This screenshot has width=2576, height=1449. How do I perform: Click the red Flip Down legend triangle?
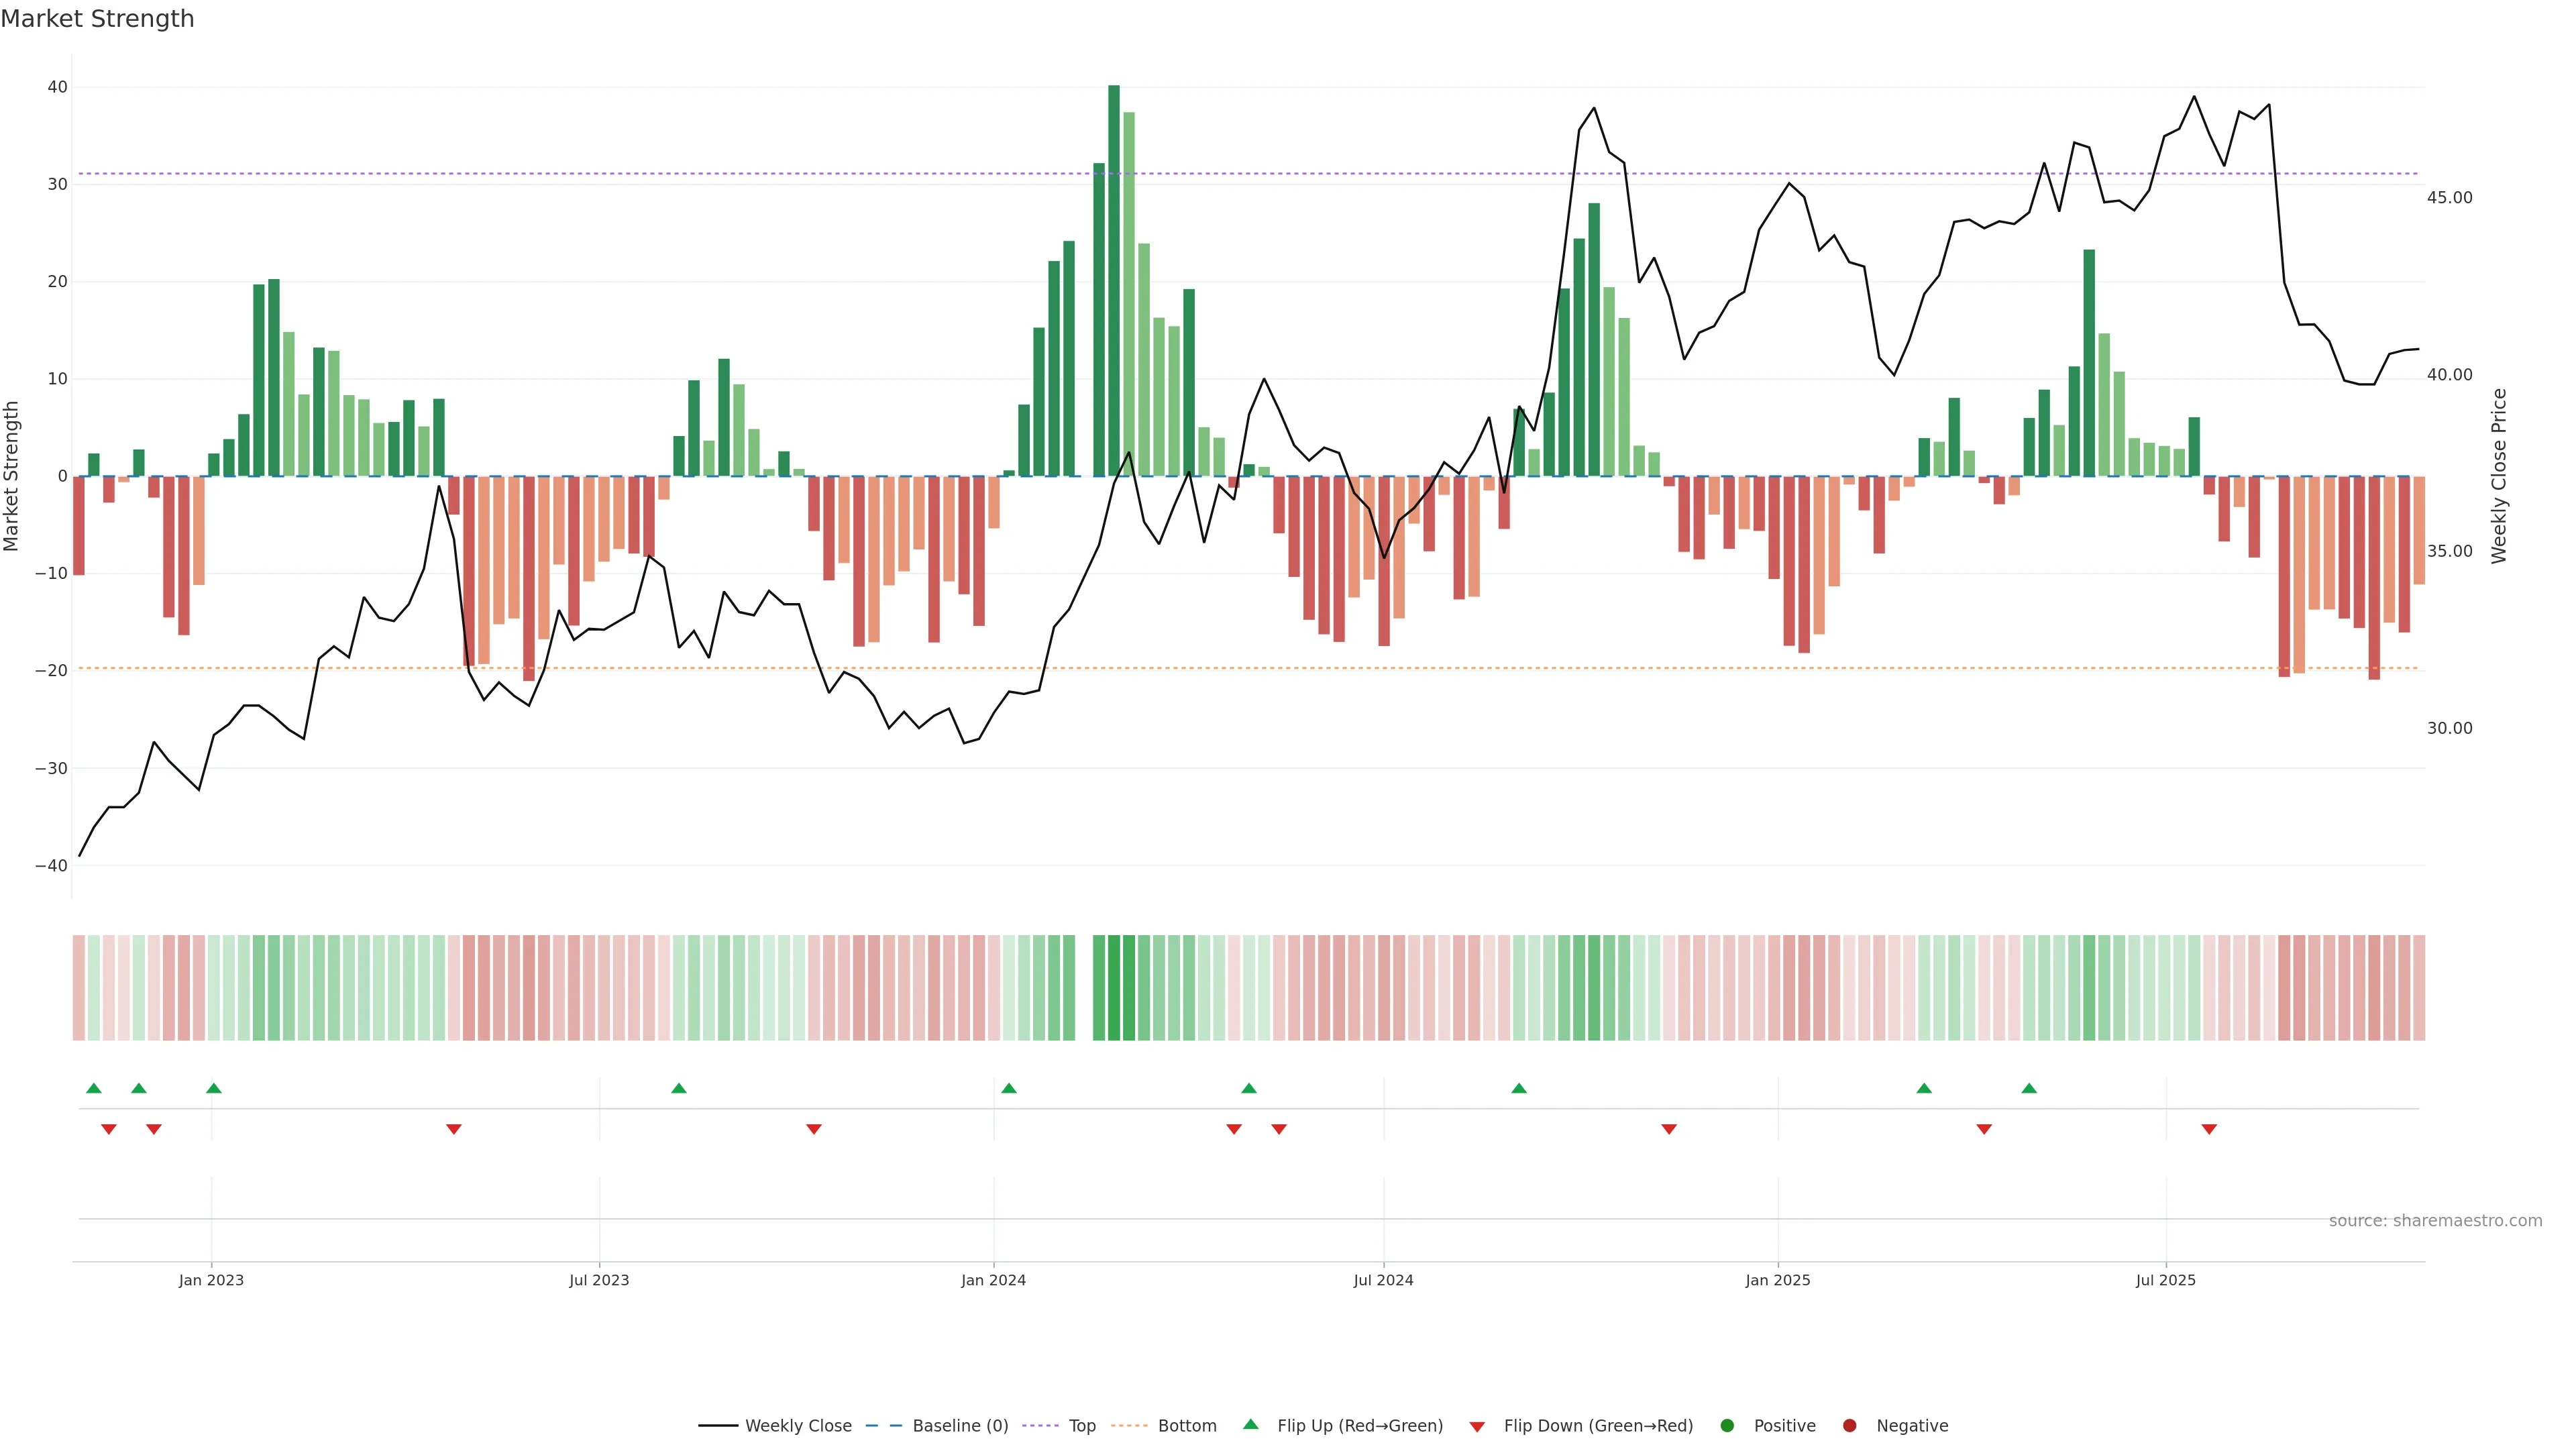pyautogui.click(x=1477, y=1426)
